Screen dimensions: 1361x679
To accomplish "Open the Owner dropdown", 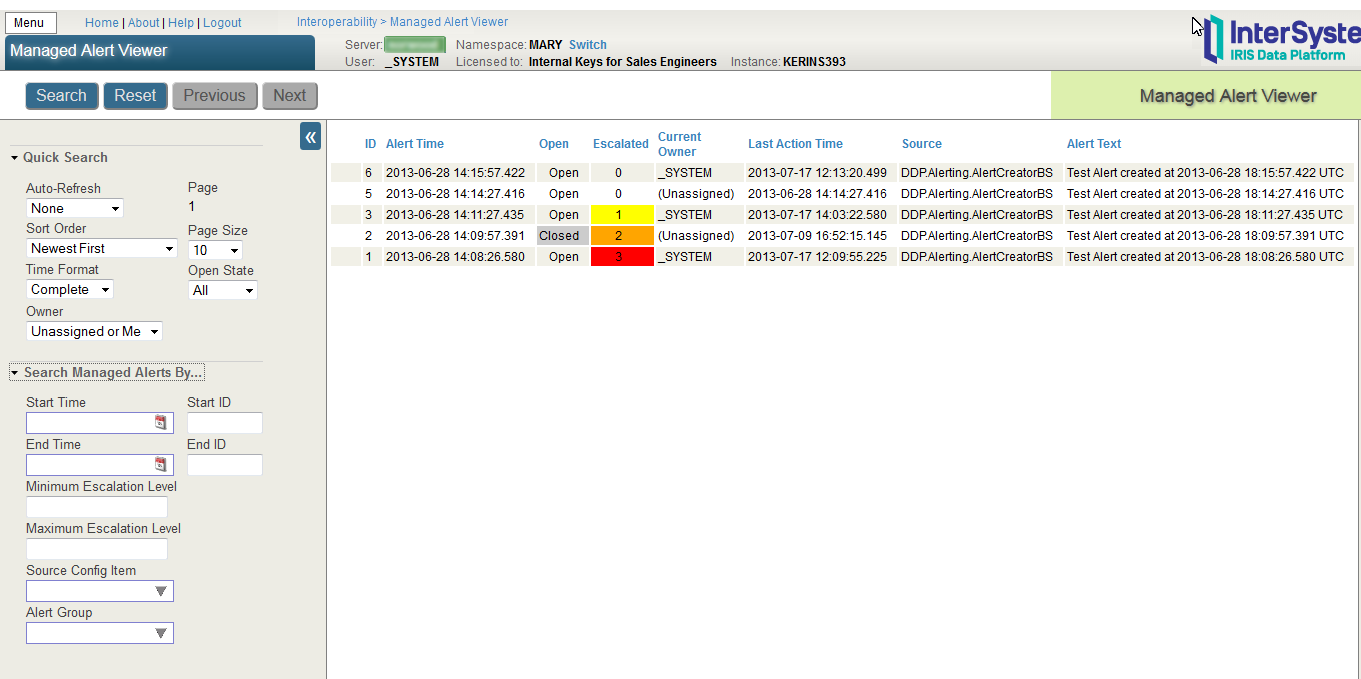I will pyautogui.click(x=94, y=331).
